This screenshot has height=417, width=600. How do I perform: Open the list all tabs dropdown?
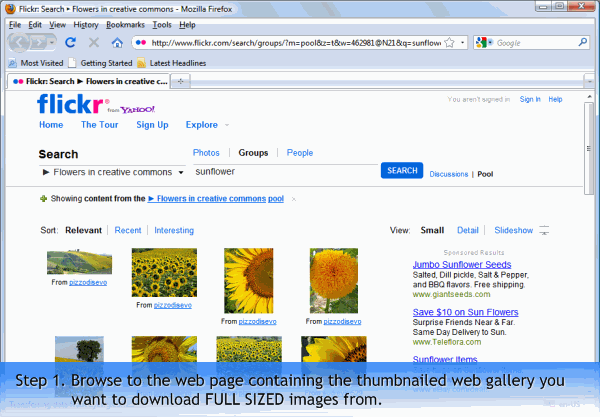point(589,81)
